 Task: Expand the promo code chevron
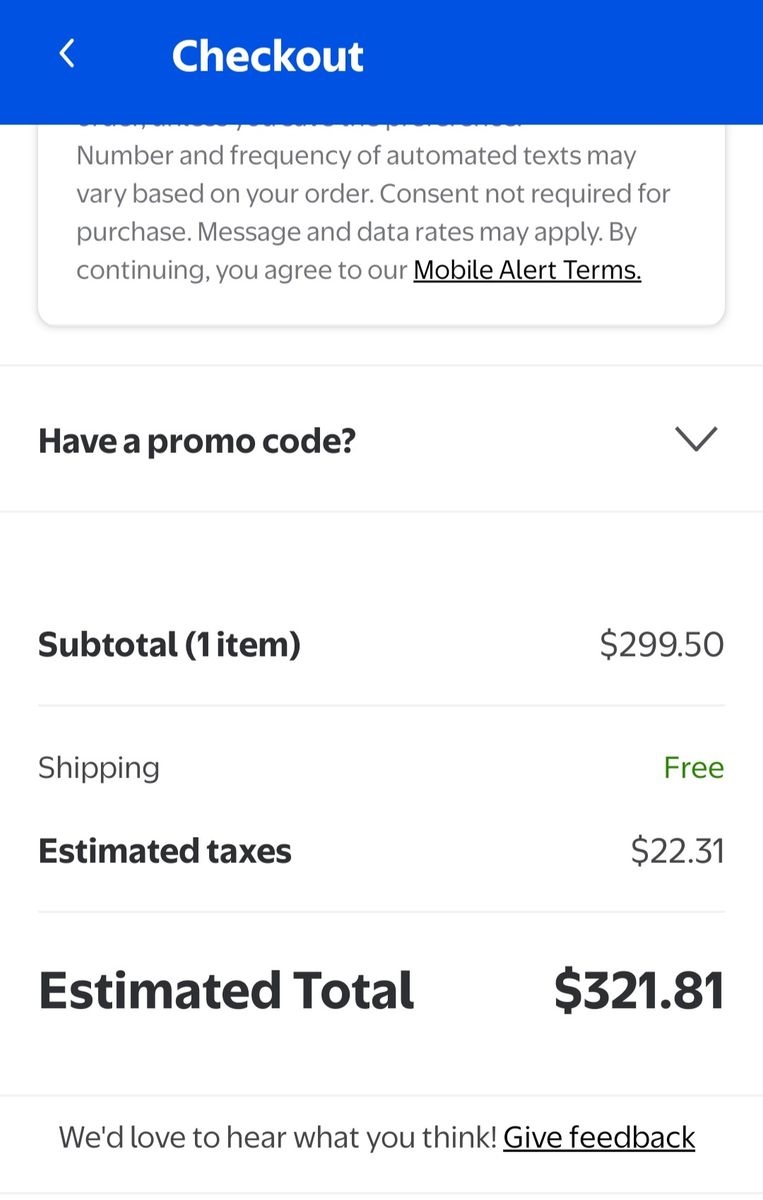click(x=696, y=439)
